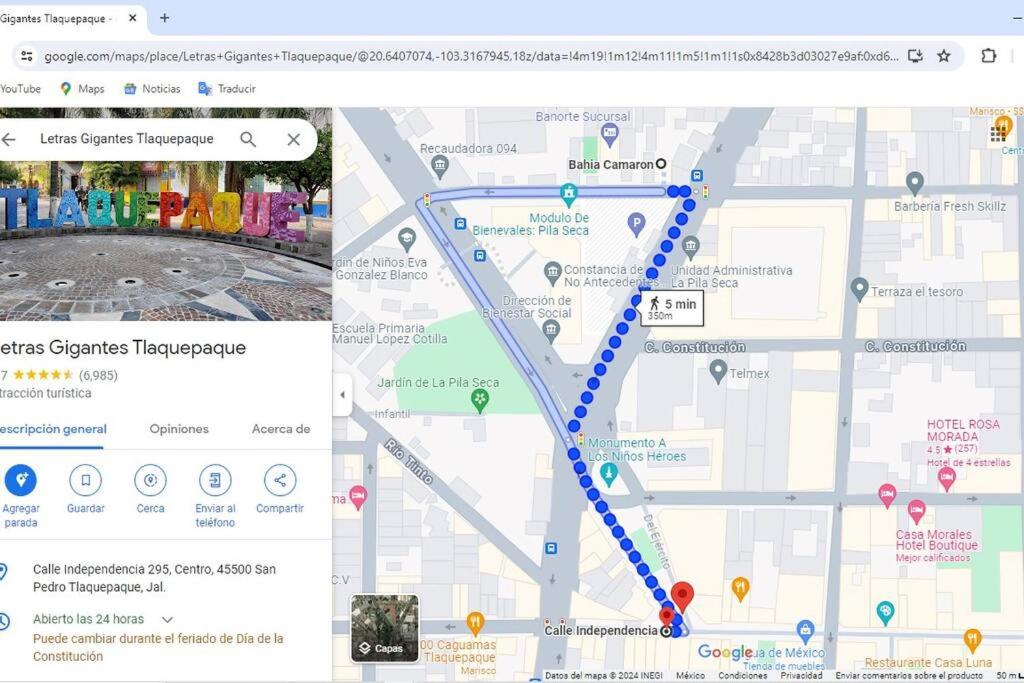1024x683 pixels.
Task: Clear search with the X icon
Action: tap(294, 139)
